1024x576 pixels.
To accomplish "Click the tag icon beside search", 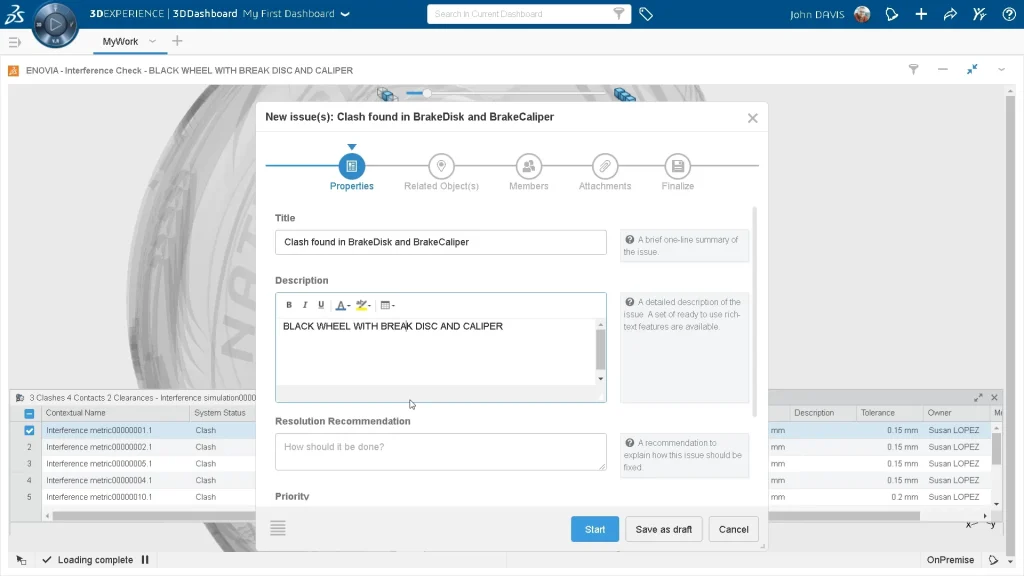I will pos(646,14).
